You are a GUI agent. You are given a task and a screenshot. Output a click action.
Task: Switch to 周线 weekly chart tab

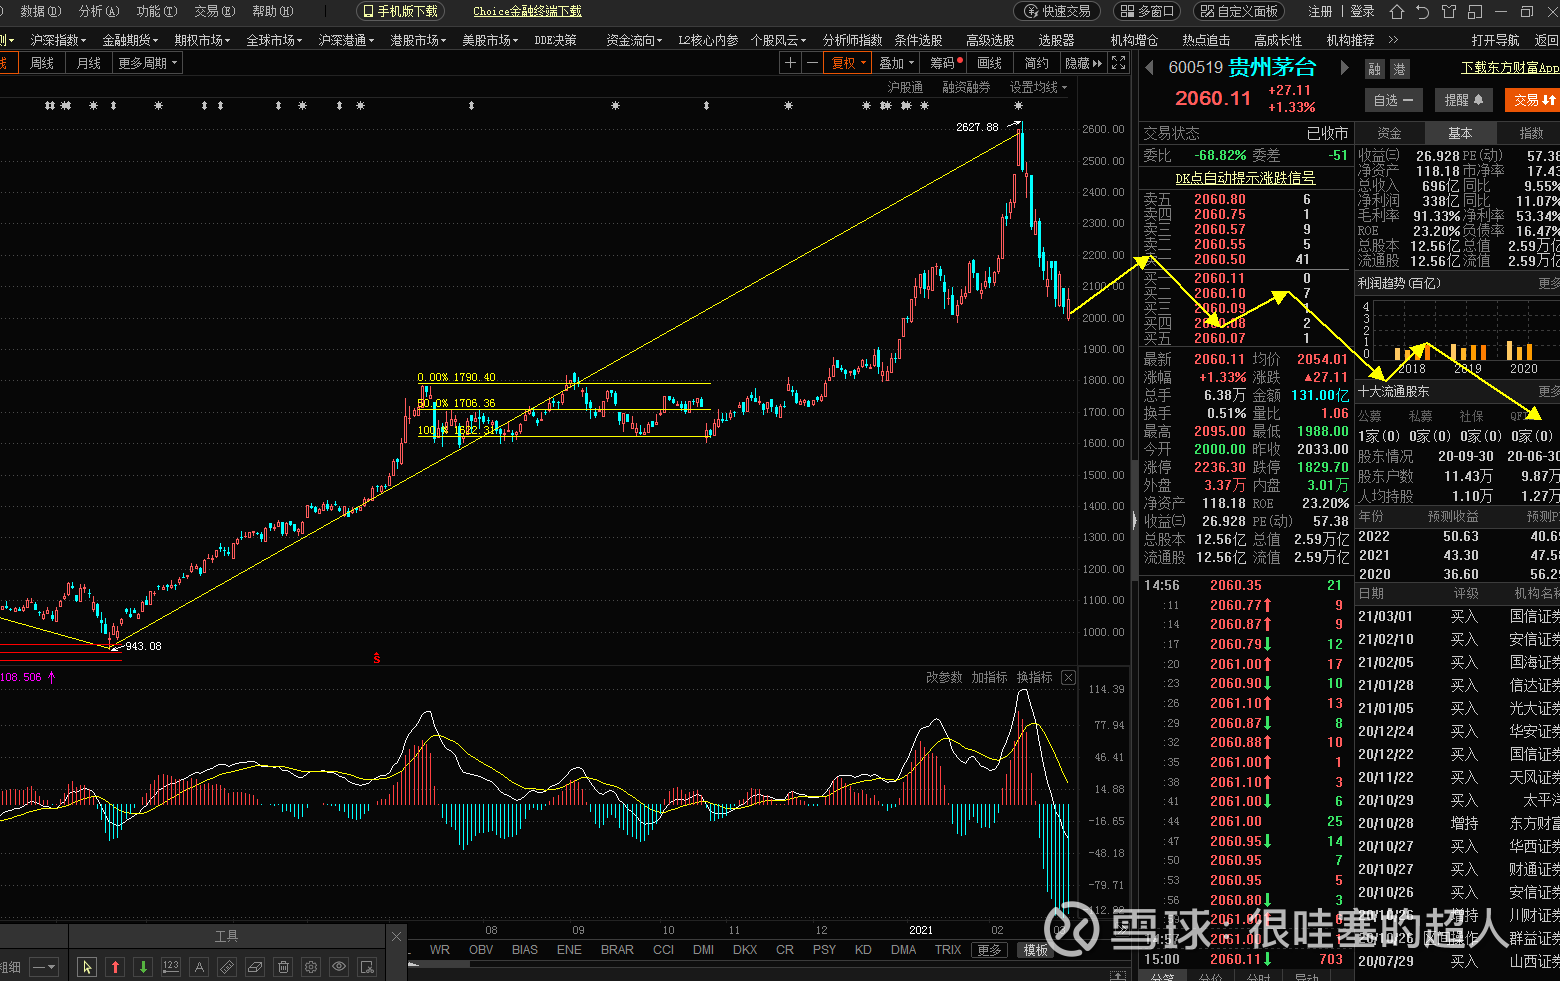click(42, 63)
